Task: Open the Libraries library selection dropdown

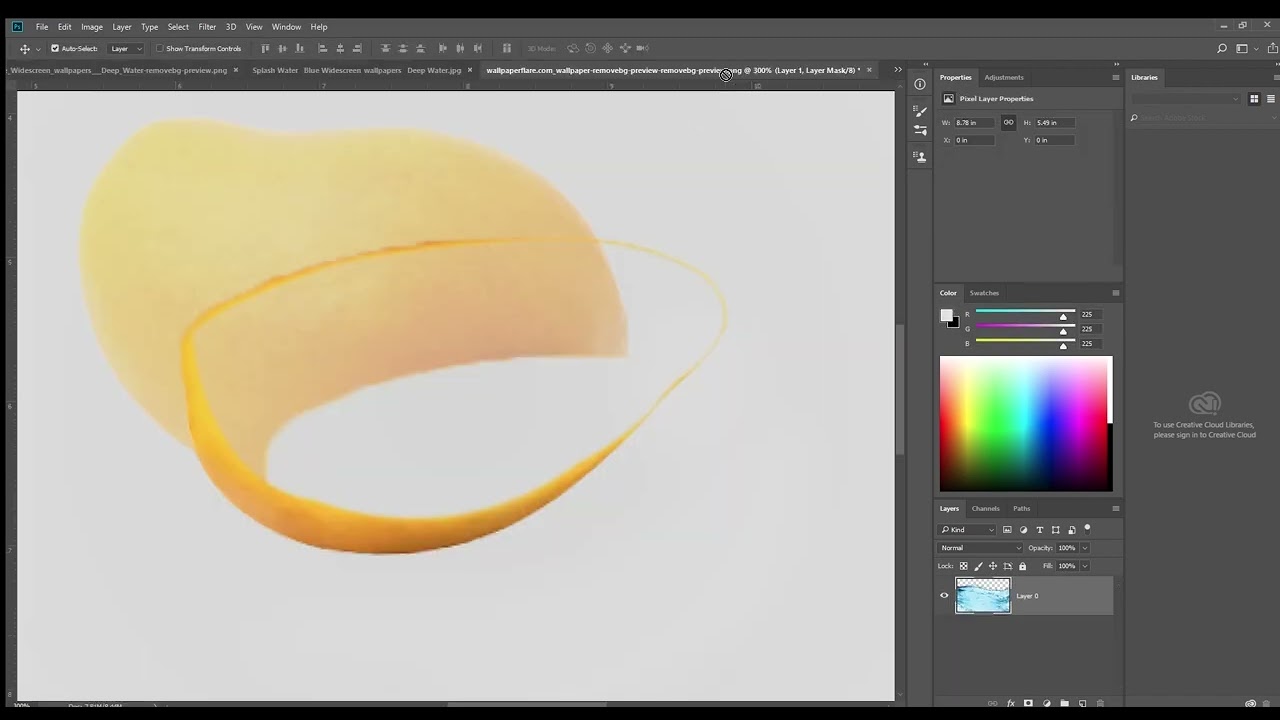Action: [1186, 99]
